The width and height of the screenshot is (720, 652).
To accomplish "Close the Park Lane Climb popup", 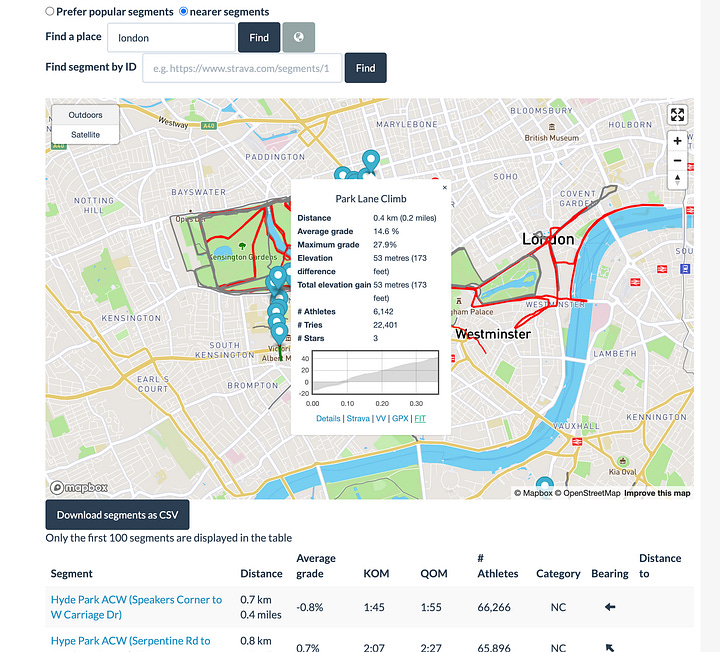I will [444, 187].
